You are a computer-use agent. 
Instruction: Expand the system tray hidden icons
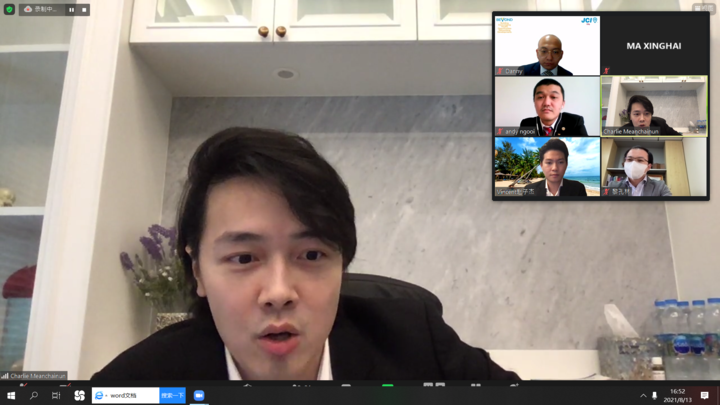click(x=643, y=396)
